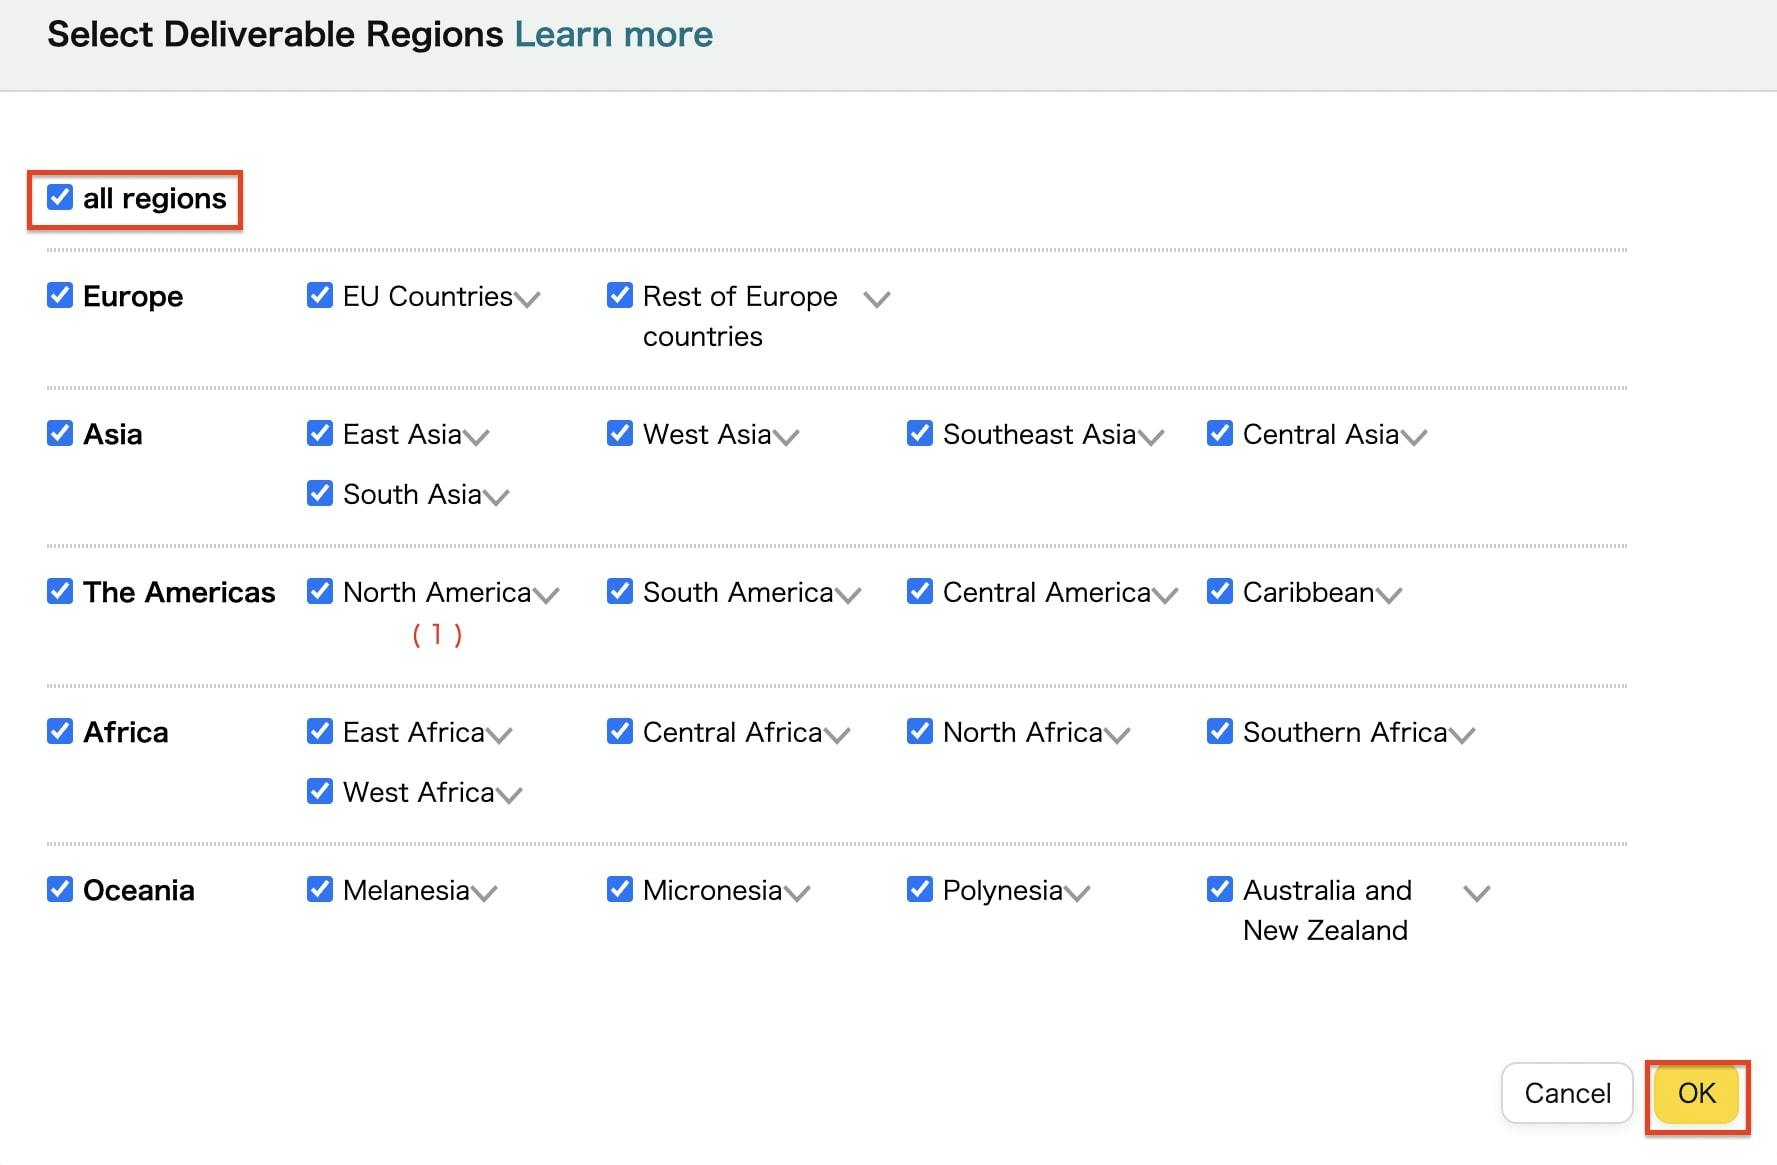Deselect the Asia continent checkbox
Viewport: 1777px width, 1165px height.
(x=60, y=434)
